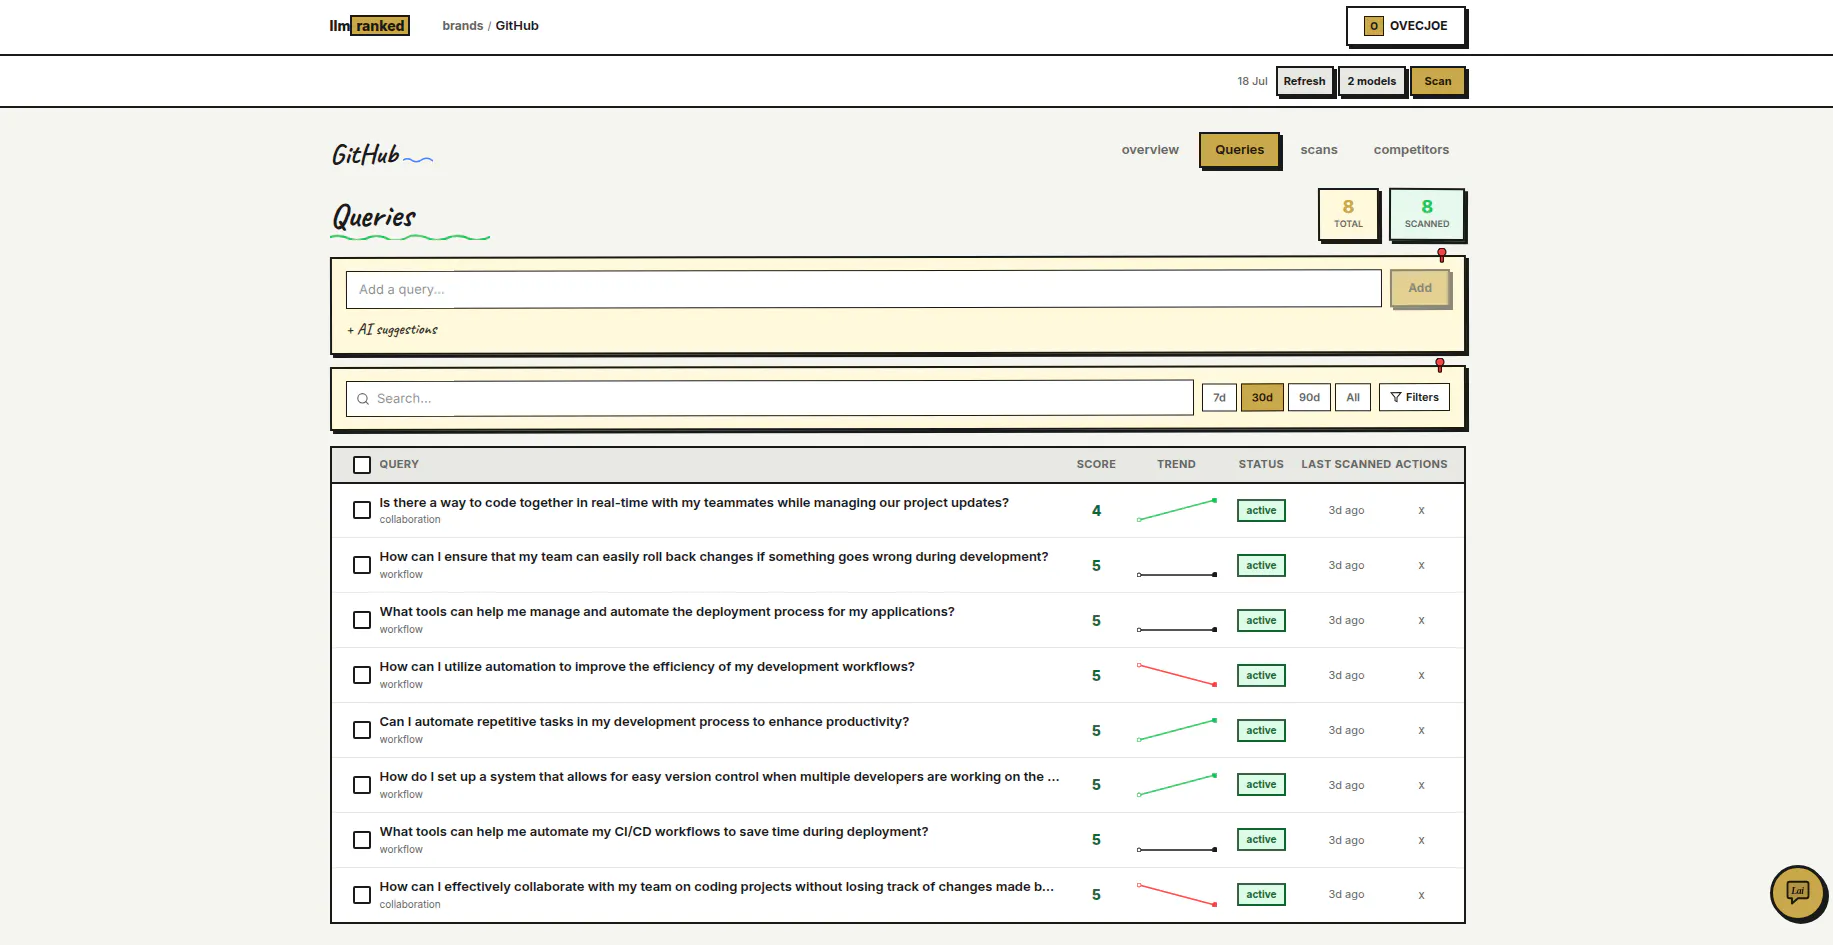Select the 30d time range
The image size is (1833, 945).
pos(1262,398)
